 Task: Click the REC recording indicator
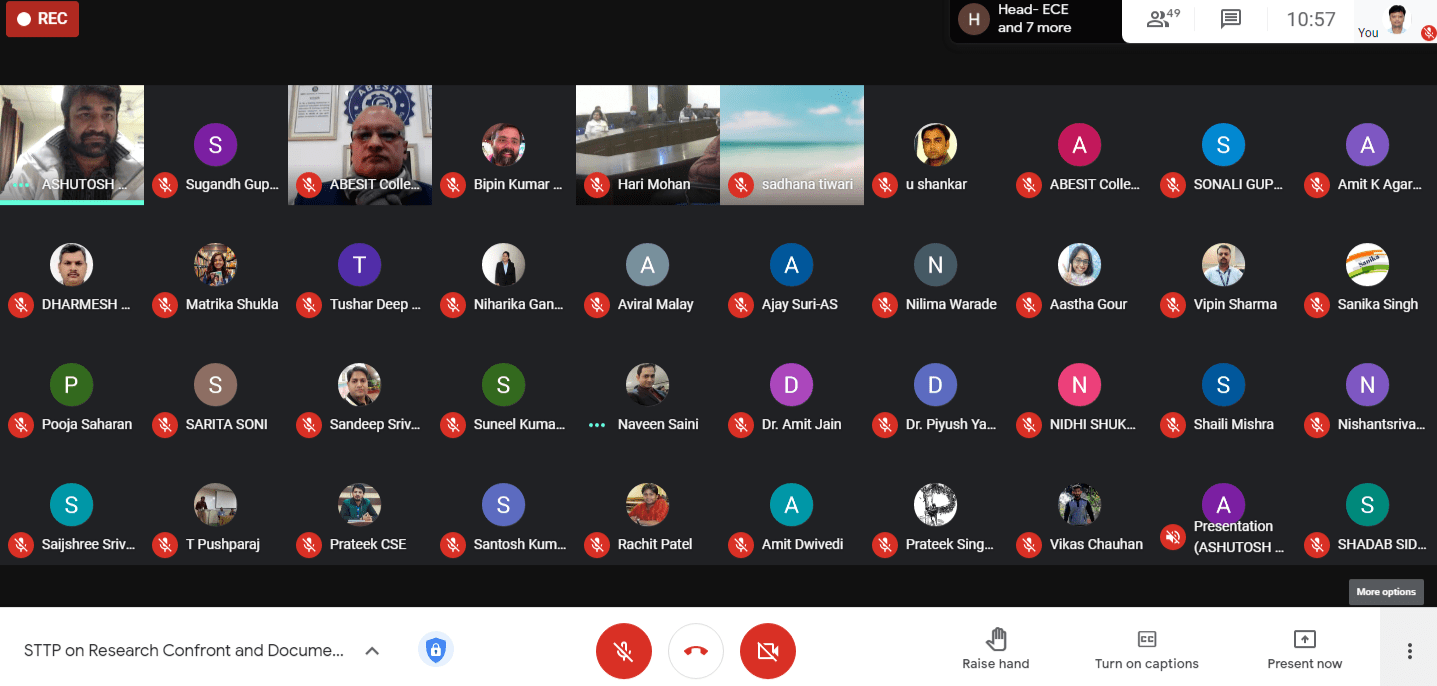pyautogui.click(x=43, y=19)
